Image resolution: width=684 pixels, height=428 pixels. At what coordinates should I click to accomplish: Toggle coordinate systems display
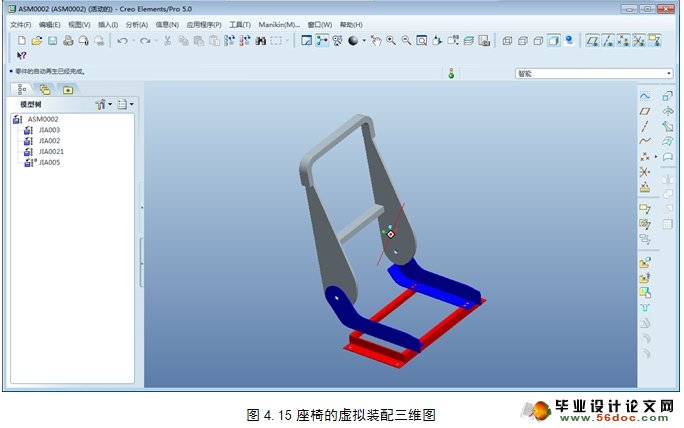[639, 41]
